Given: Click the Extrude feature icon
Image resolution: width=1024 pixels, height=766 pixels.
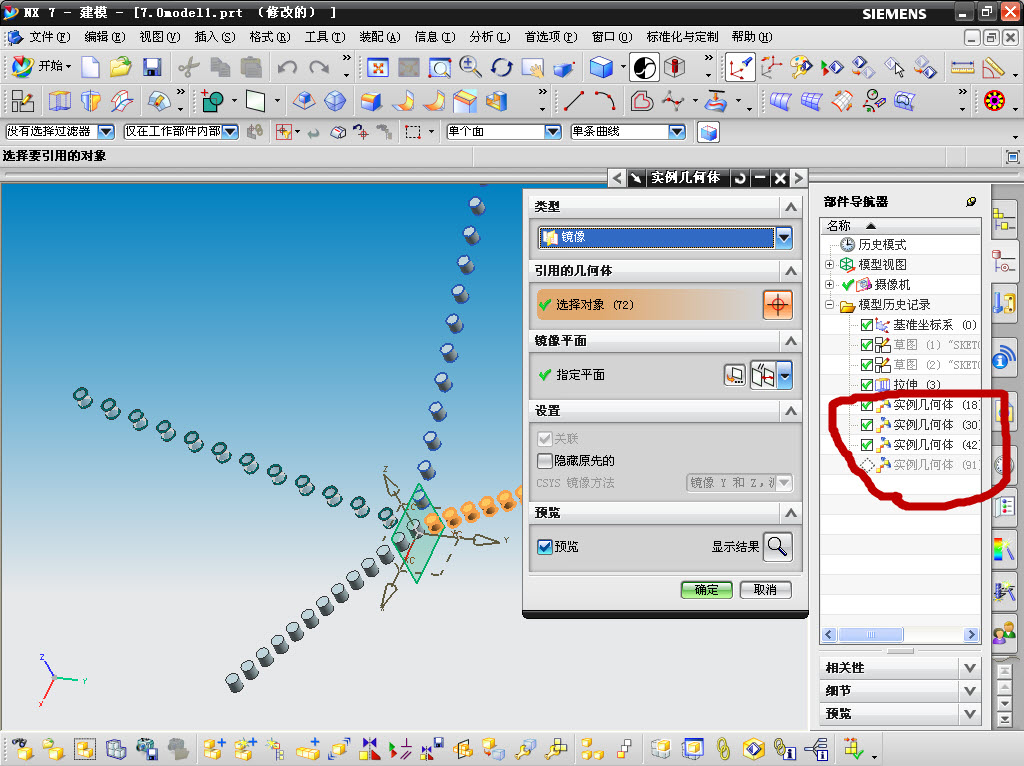Looking at the screenshot, I should pyautogui.click(x=60, y=101).
